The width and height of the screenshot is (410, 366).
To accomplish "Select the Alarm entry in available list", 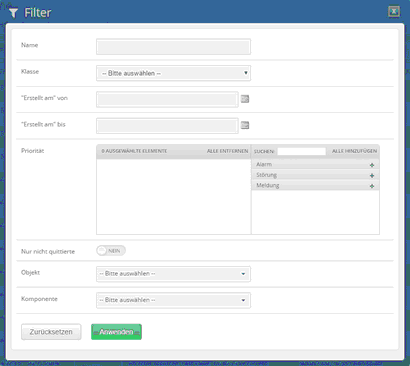I will point(315,165).
